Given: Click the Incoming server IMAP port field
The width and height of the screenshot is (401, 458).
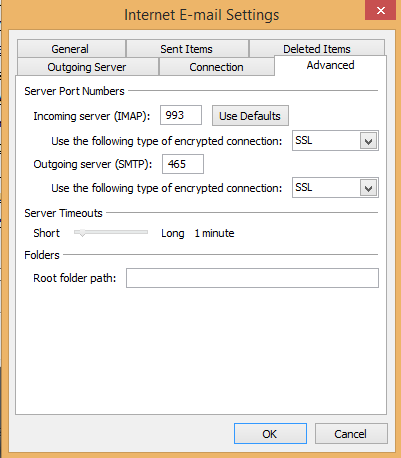Looking at the screenshot, I should pos(181,115).
